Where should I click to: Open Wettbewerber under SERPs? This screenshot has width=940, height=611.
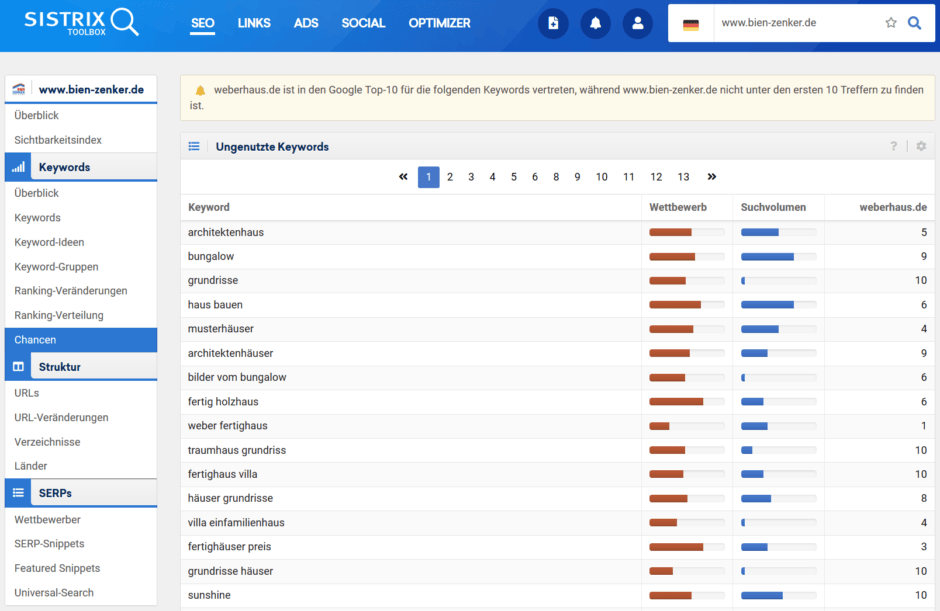[47, 520]
